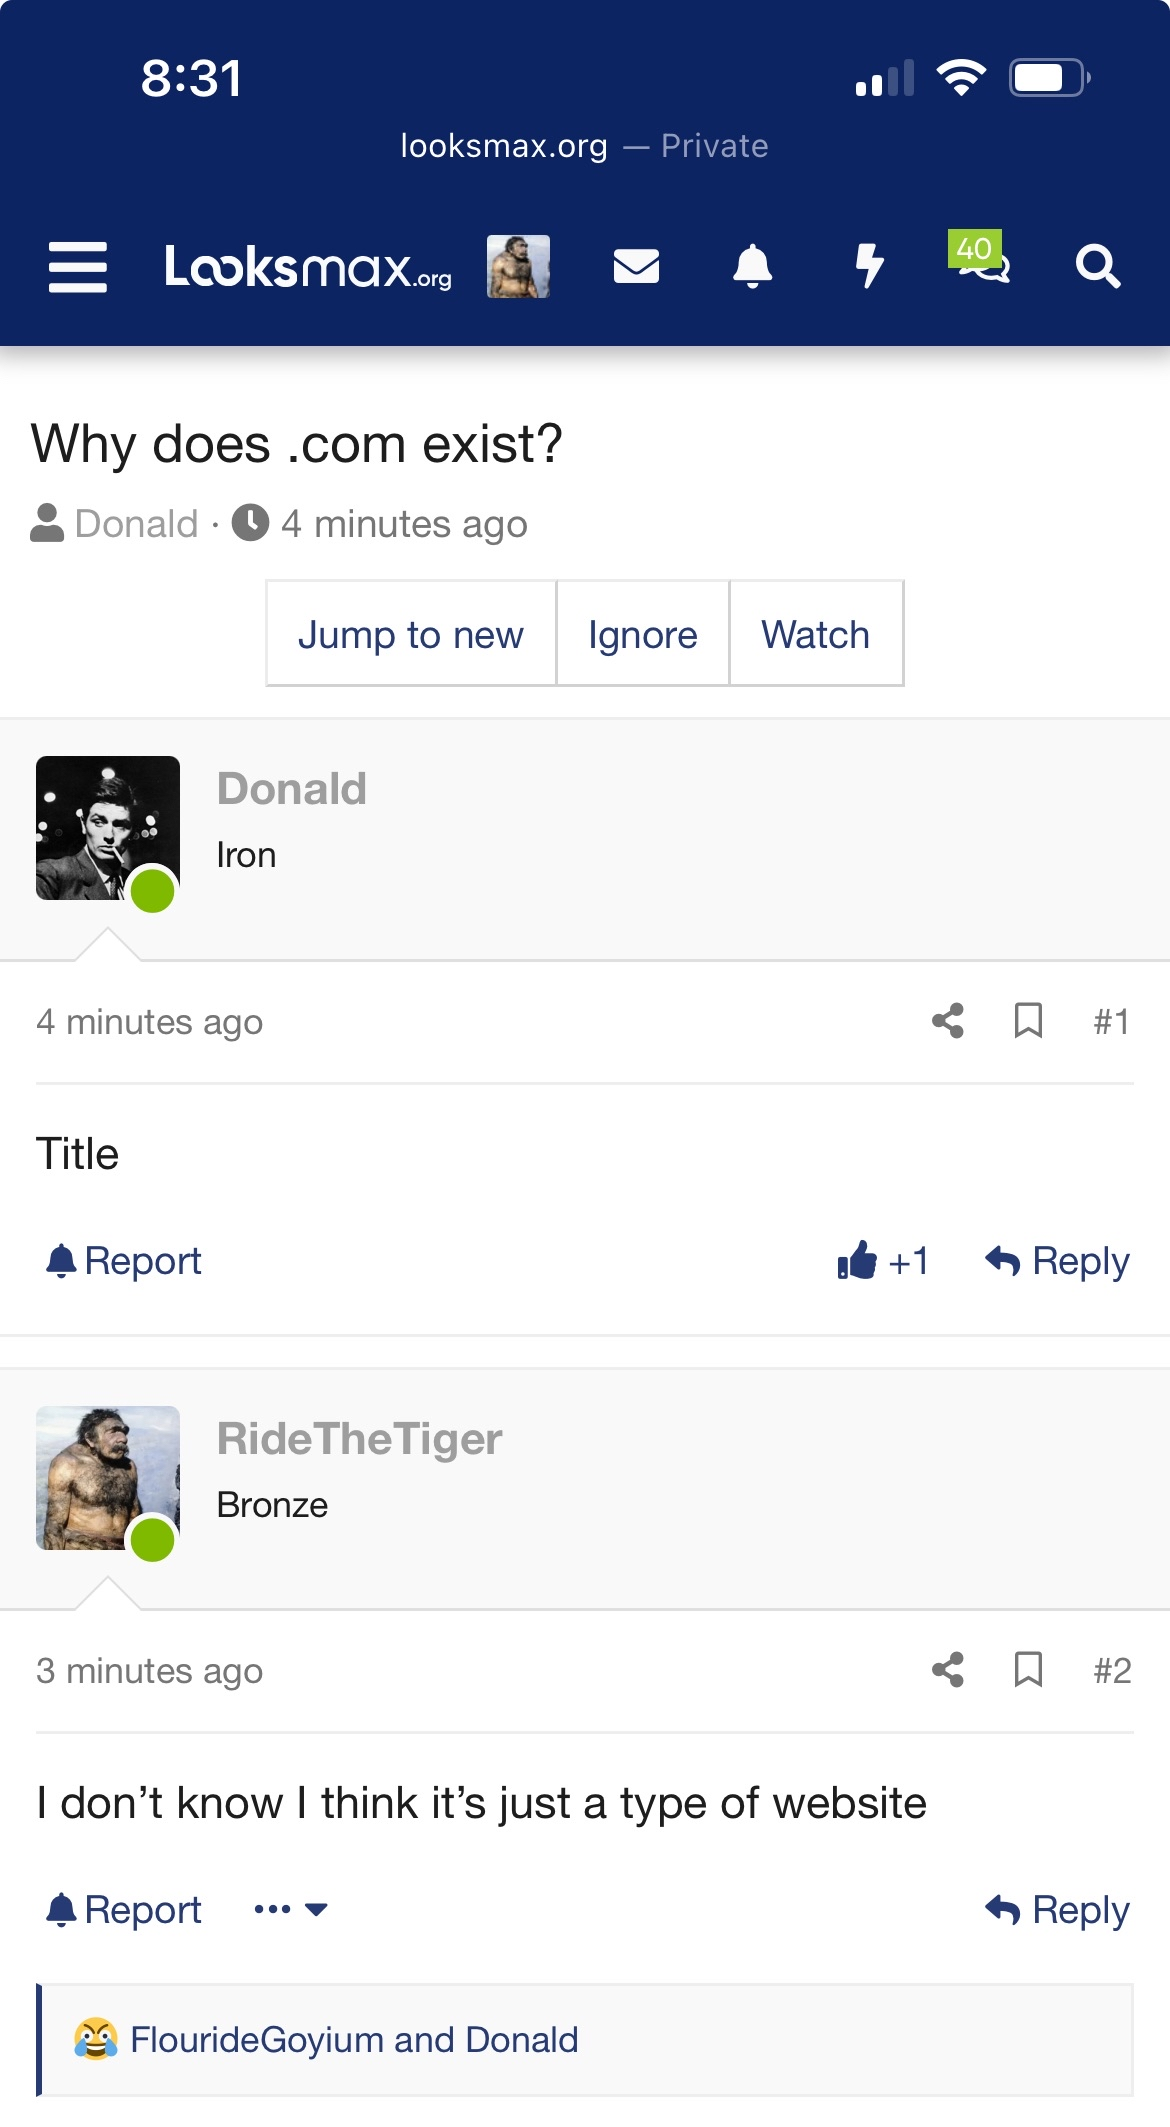Reply to Donald's post

(1057, 1261)
